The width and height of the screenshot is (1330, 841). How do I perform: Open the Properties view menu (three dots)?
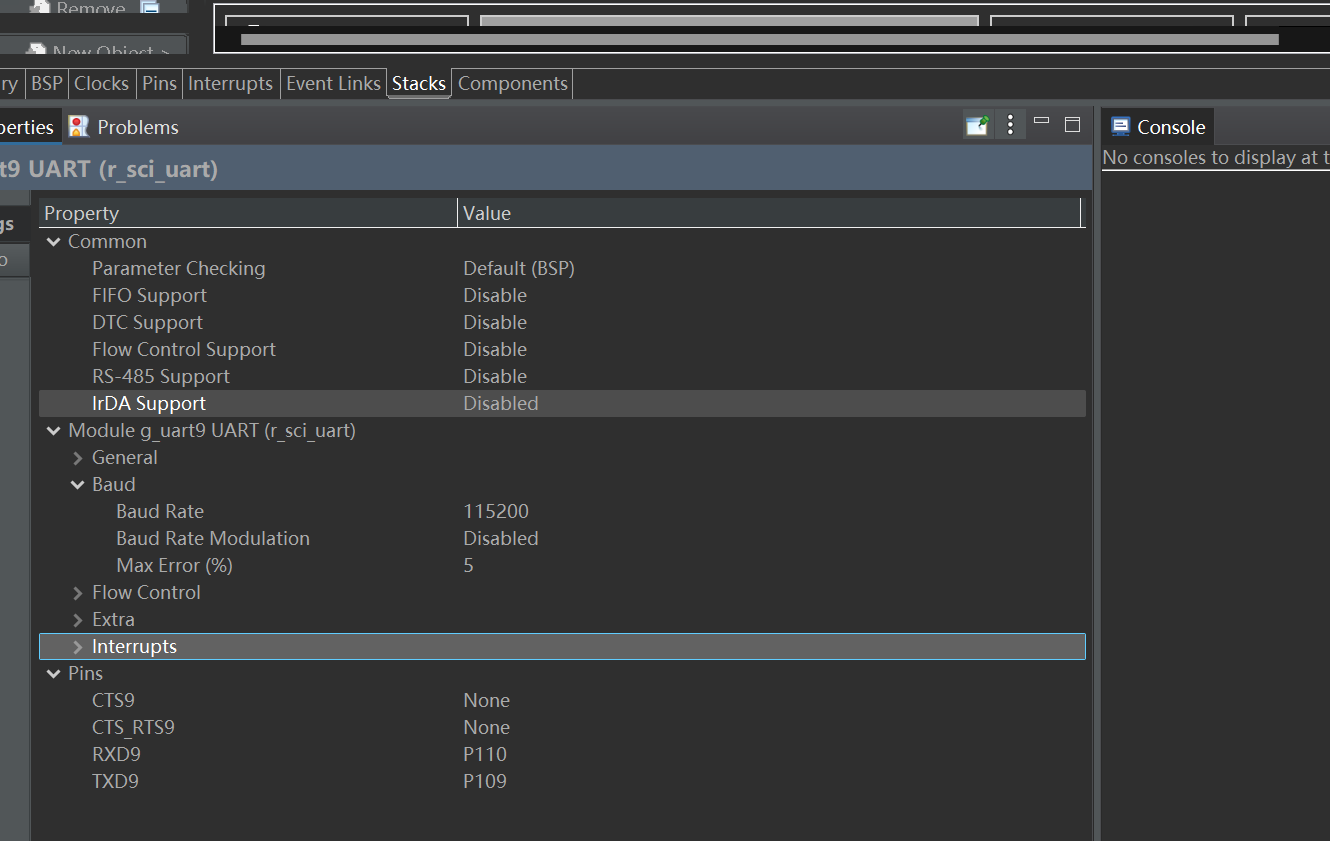coord(1010,125)
